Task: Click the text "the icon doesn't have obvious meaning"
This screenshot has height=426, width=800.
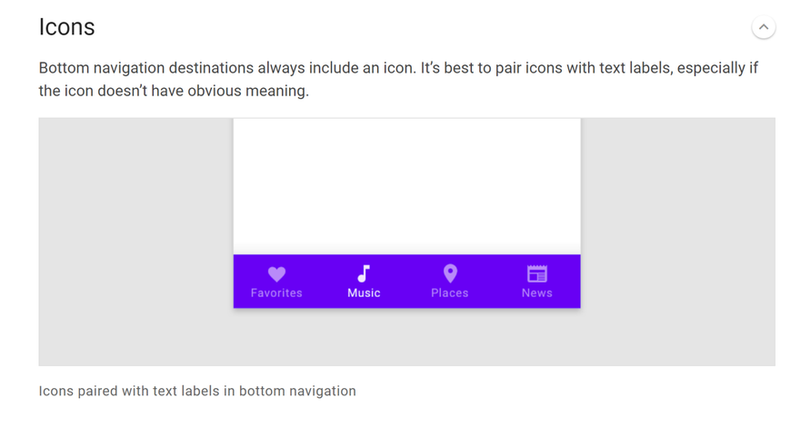Action: 174,91
